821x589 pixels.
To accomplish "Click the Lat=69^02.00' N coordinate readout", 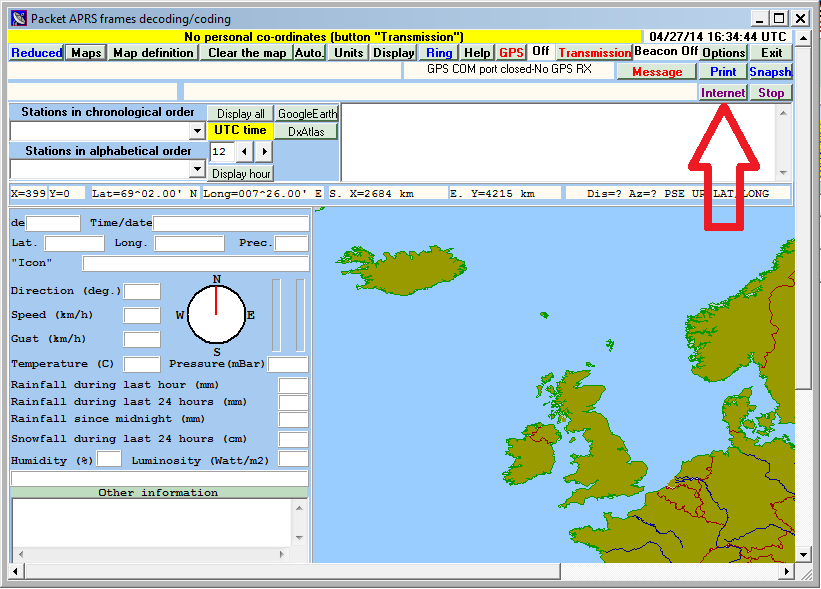I will (x=144, y=194).
